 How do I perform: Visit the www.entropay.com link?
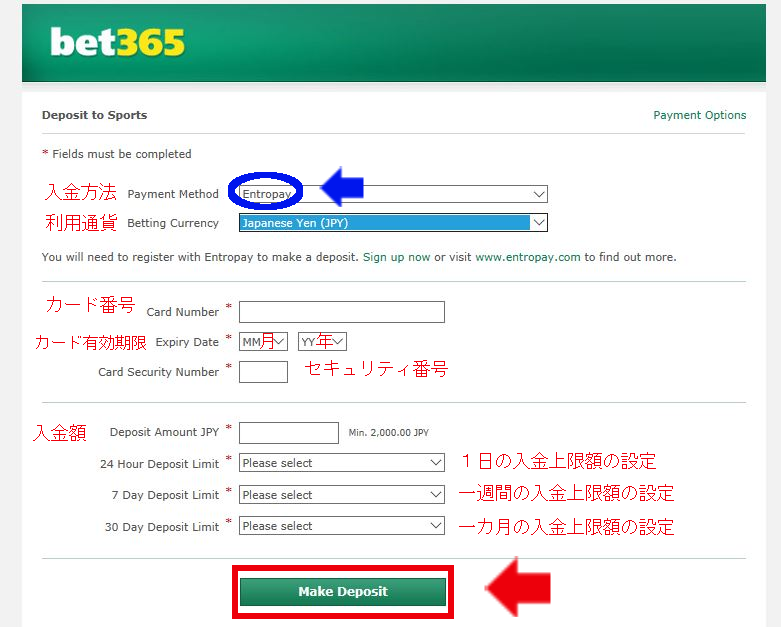click(x=527, y=257)
